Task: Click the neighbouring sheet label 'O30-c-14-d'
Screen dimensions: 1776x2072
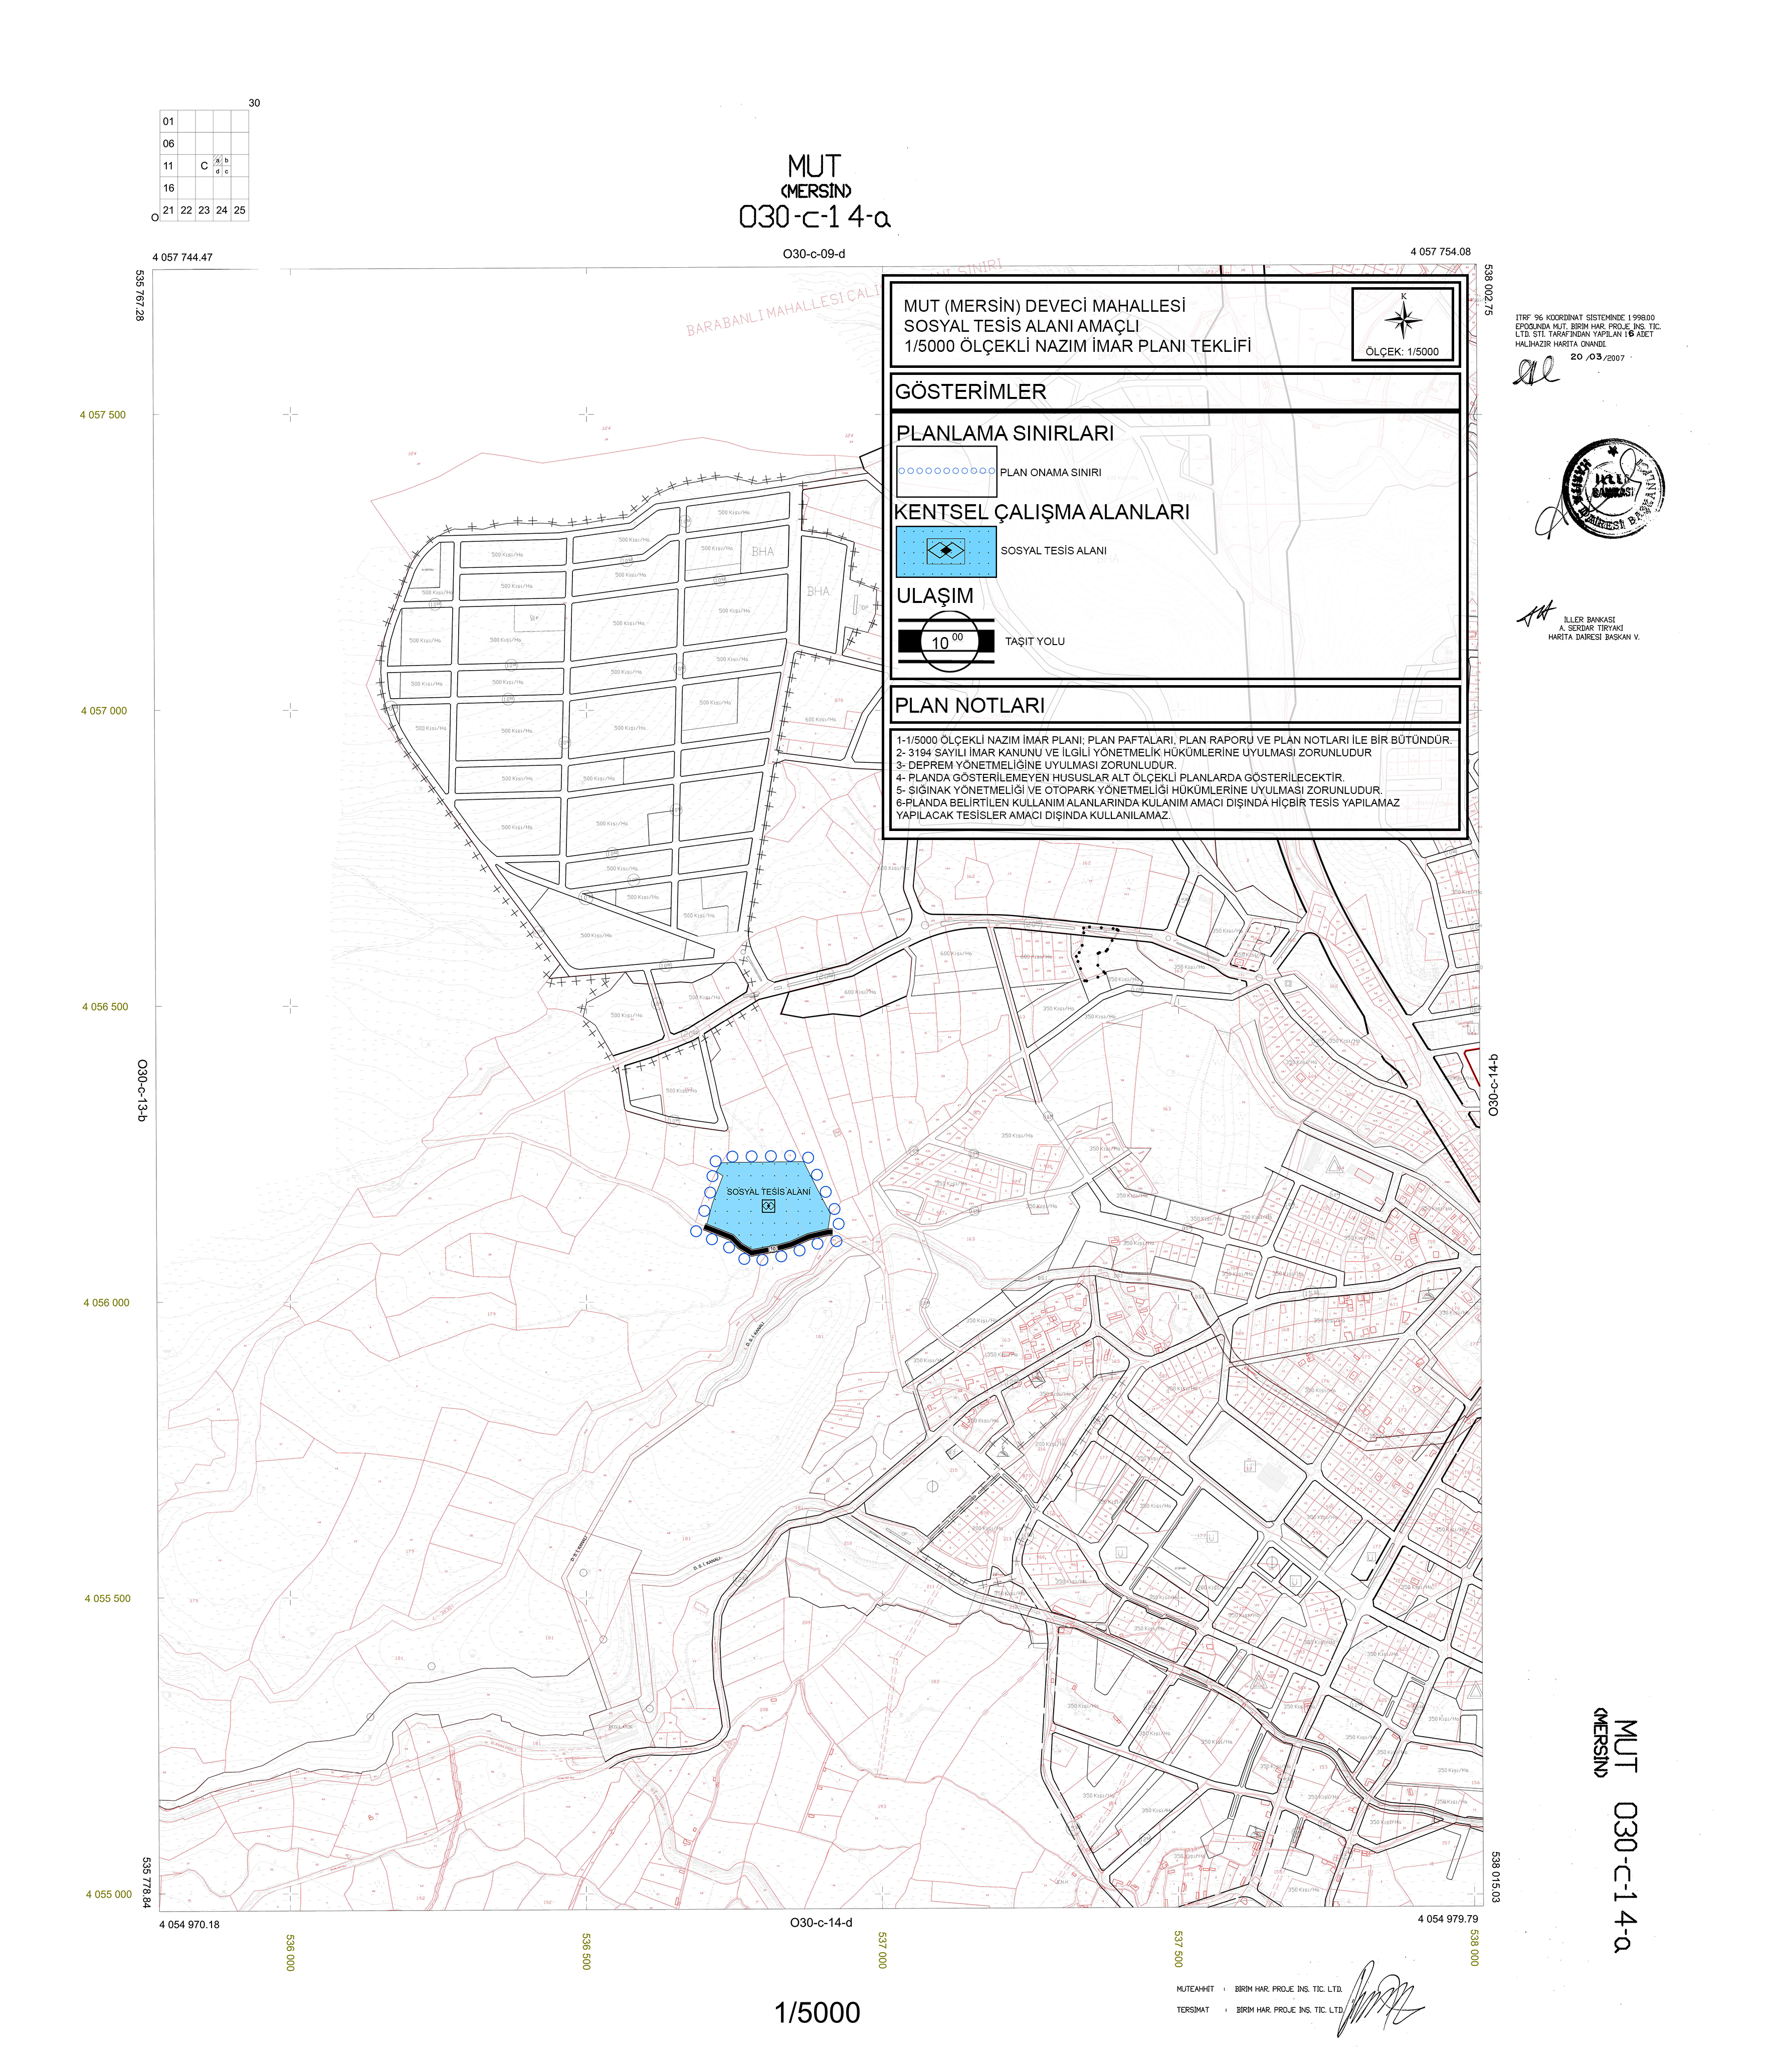Action: 821,1922
